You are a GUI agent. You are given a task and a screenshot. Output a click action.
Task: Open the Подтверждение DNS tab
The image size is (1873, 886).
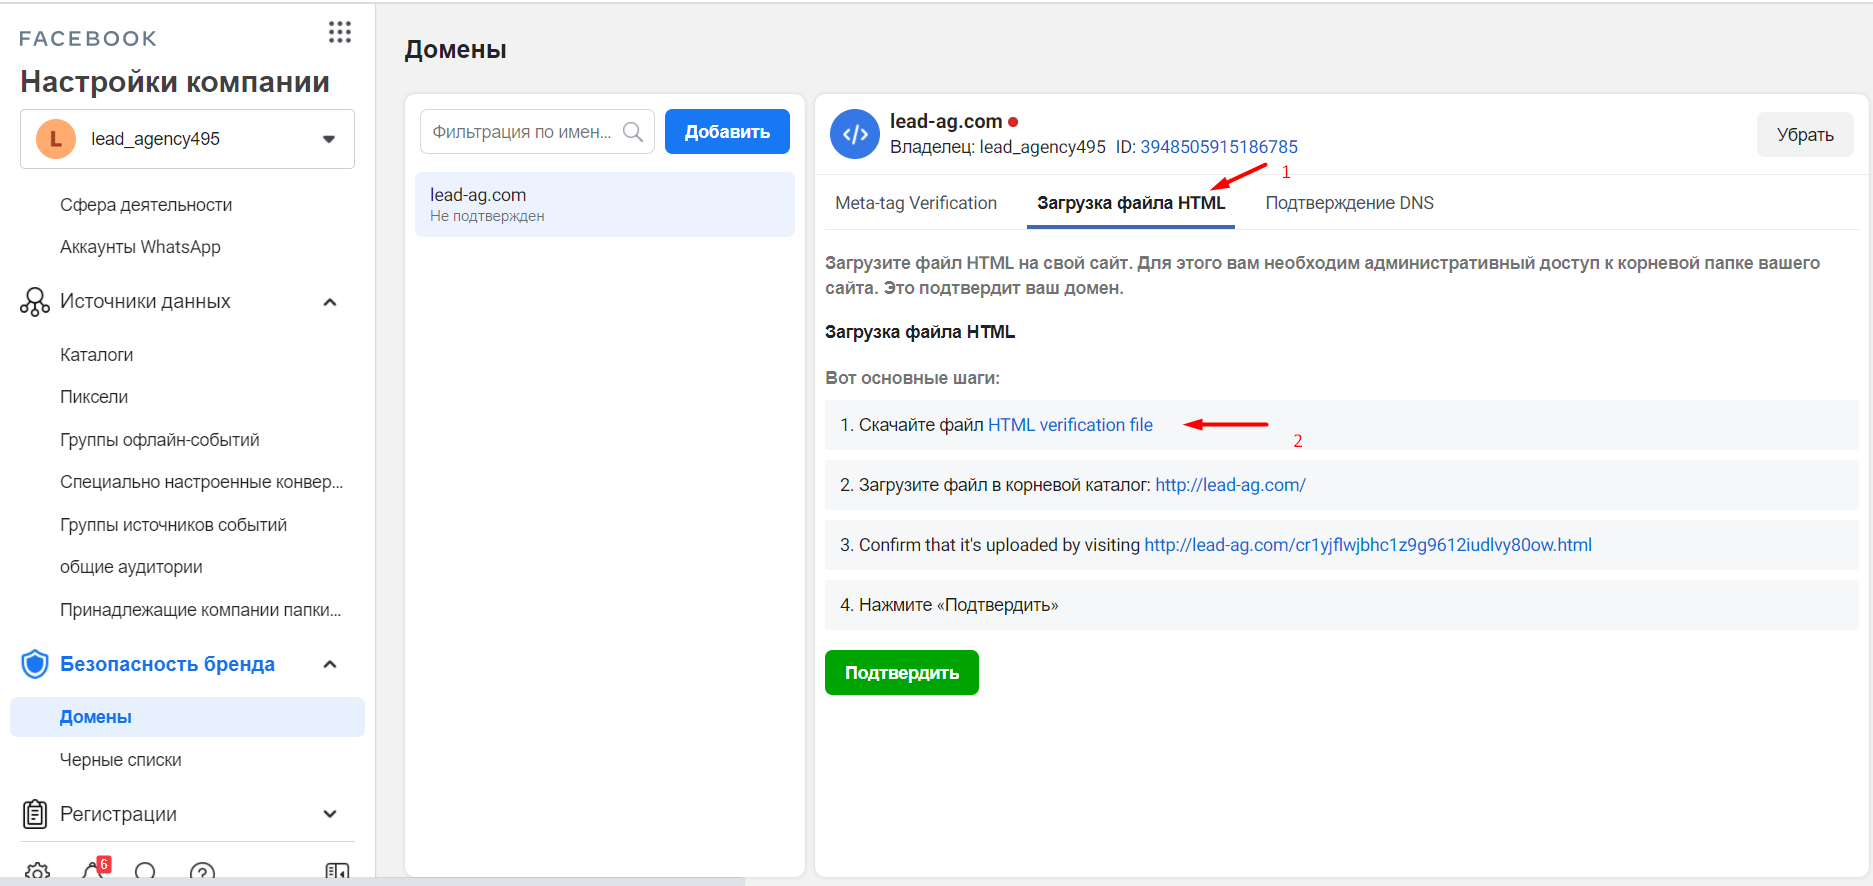click(1349, 203)
